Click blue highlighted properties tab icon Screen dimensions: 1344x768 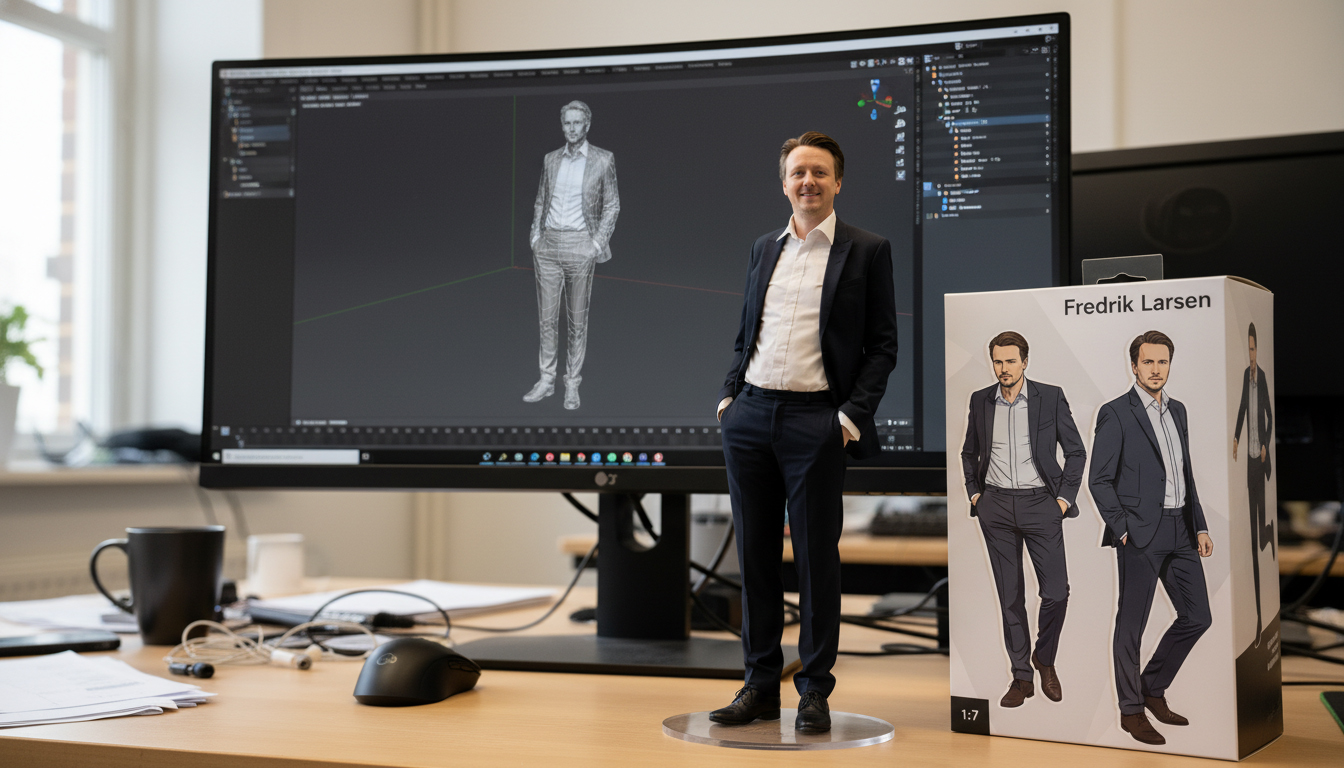[x=928, y=187]
